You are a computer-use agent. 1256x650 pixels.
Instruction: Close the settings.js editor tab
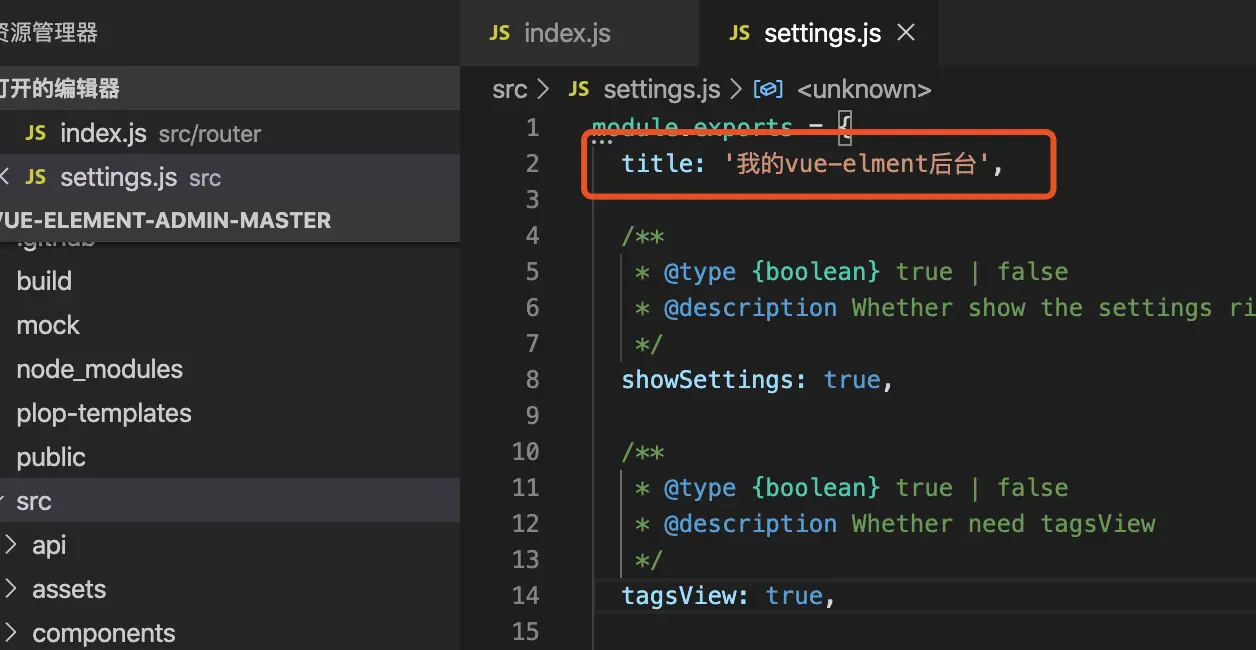(x=906, y=33)
